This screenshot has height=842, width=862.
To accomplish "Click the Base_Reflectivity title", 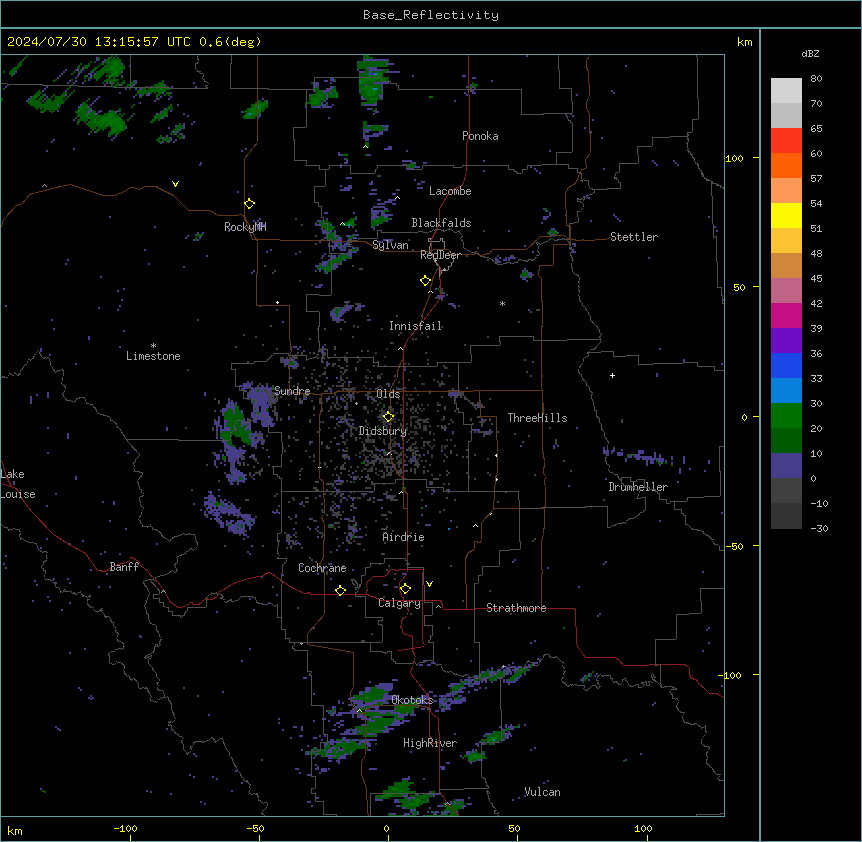I will (x=431, y=15).
